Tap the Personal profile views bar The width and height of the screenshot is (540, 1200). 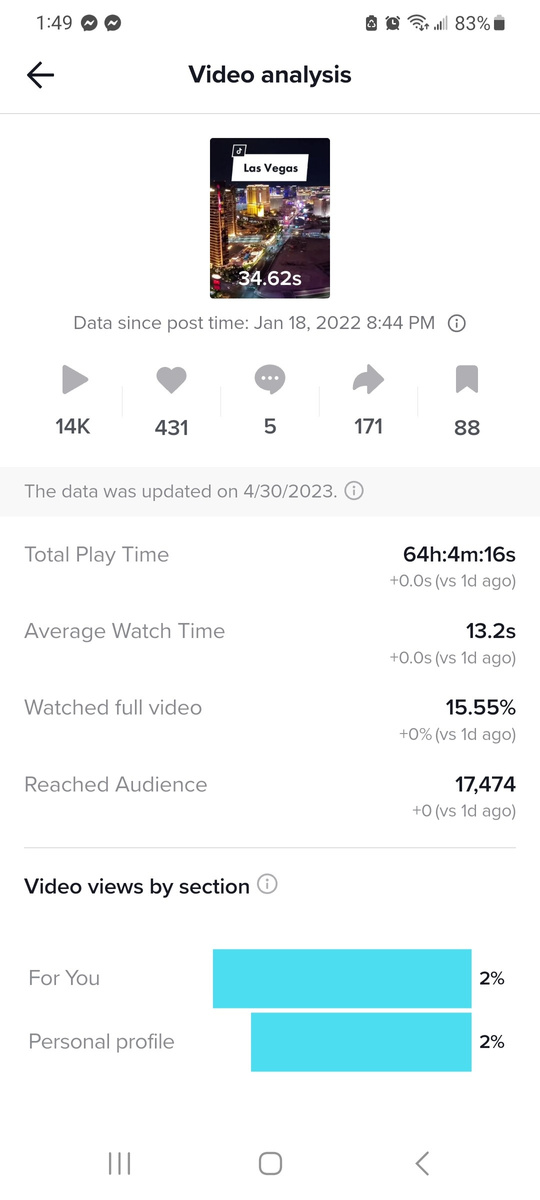click(361, 1042)
